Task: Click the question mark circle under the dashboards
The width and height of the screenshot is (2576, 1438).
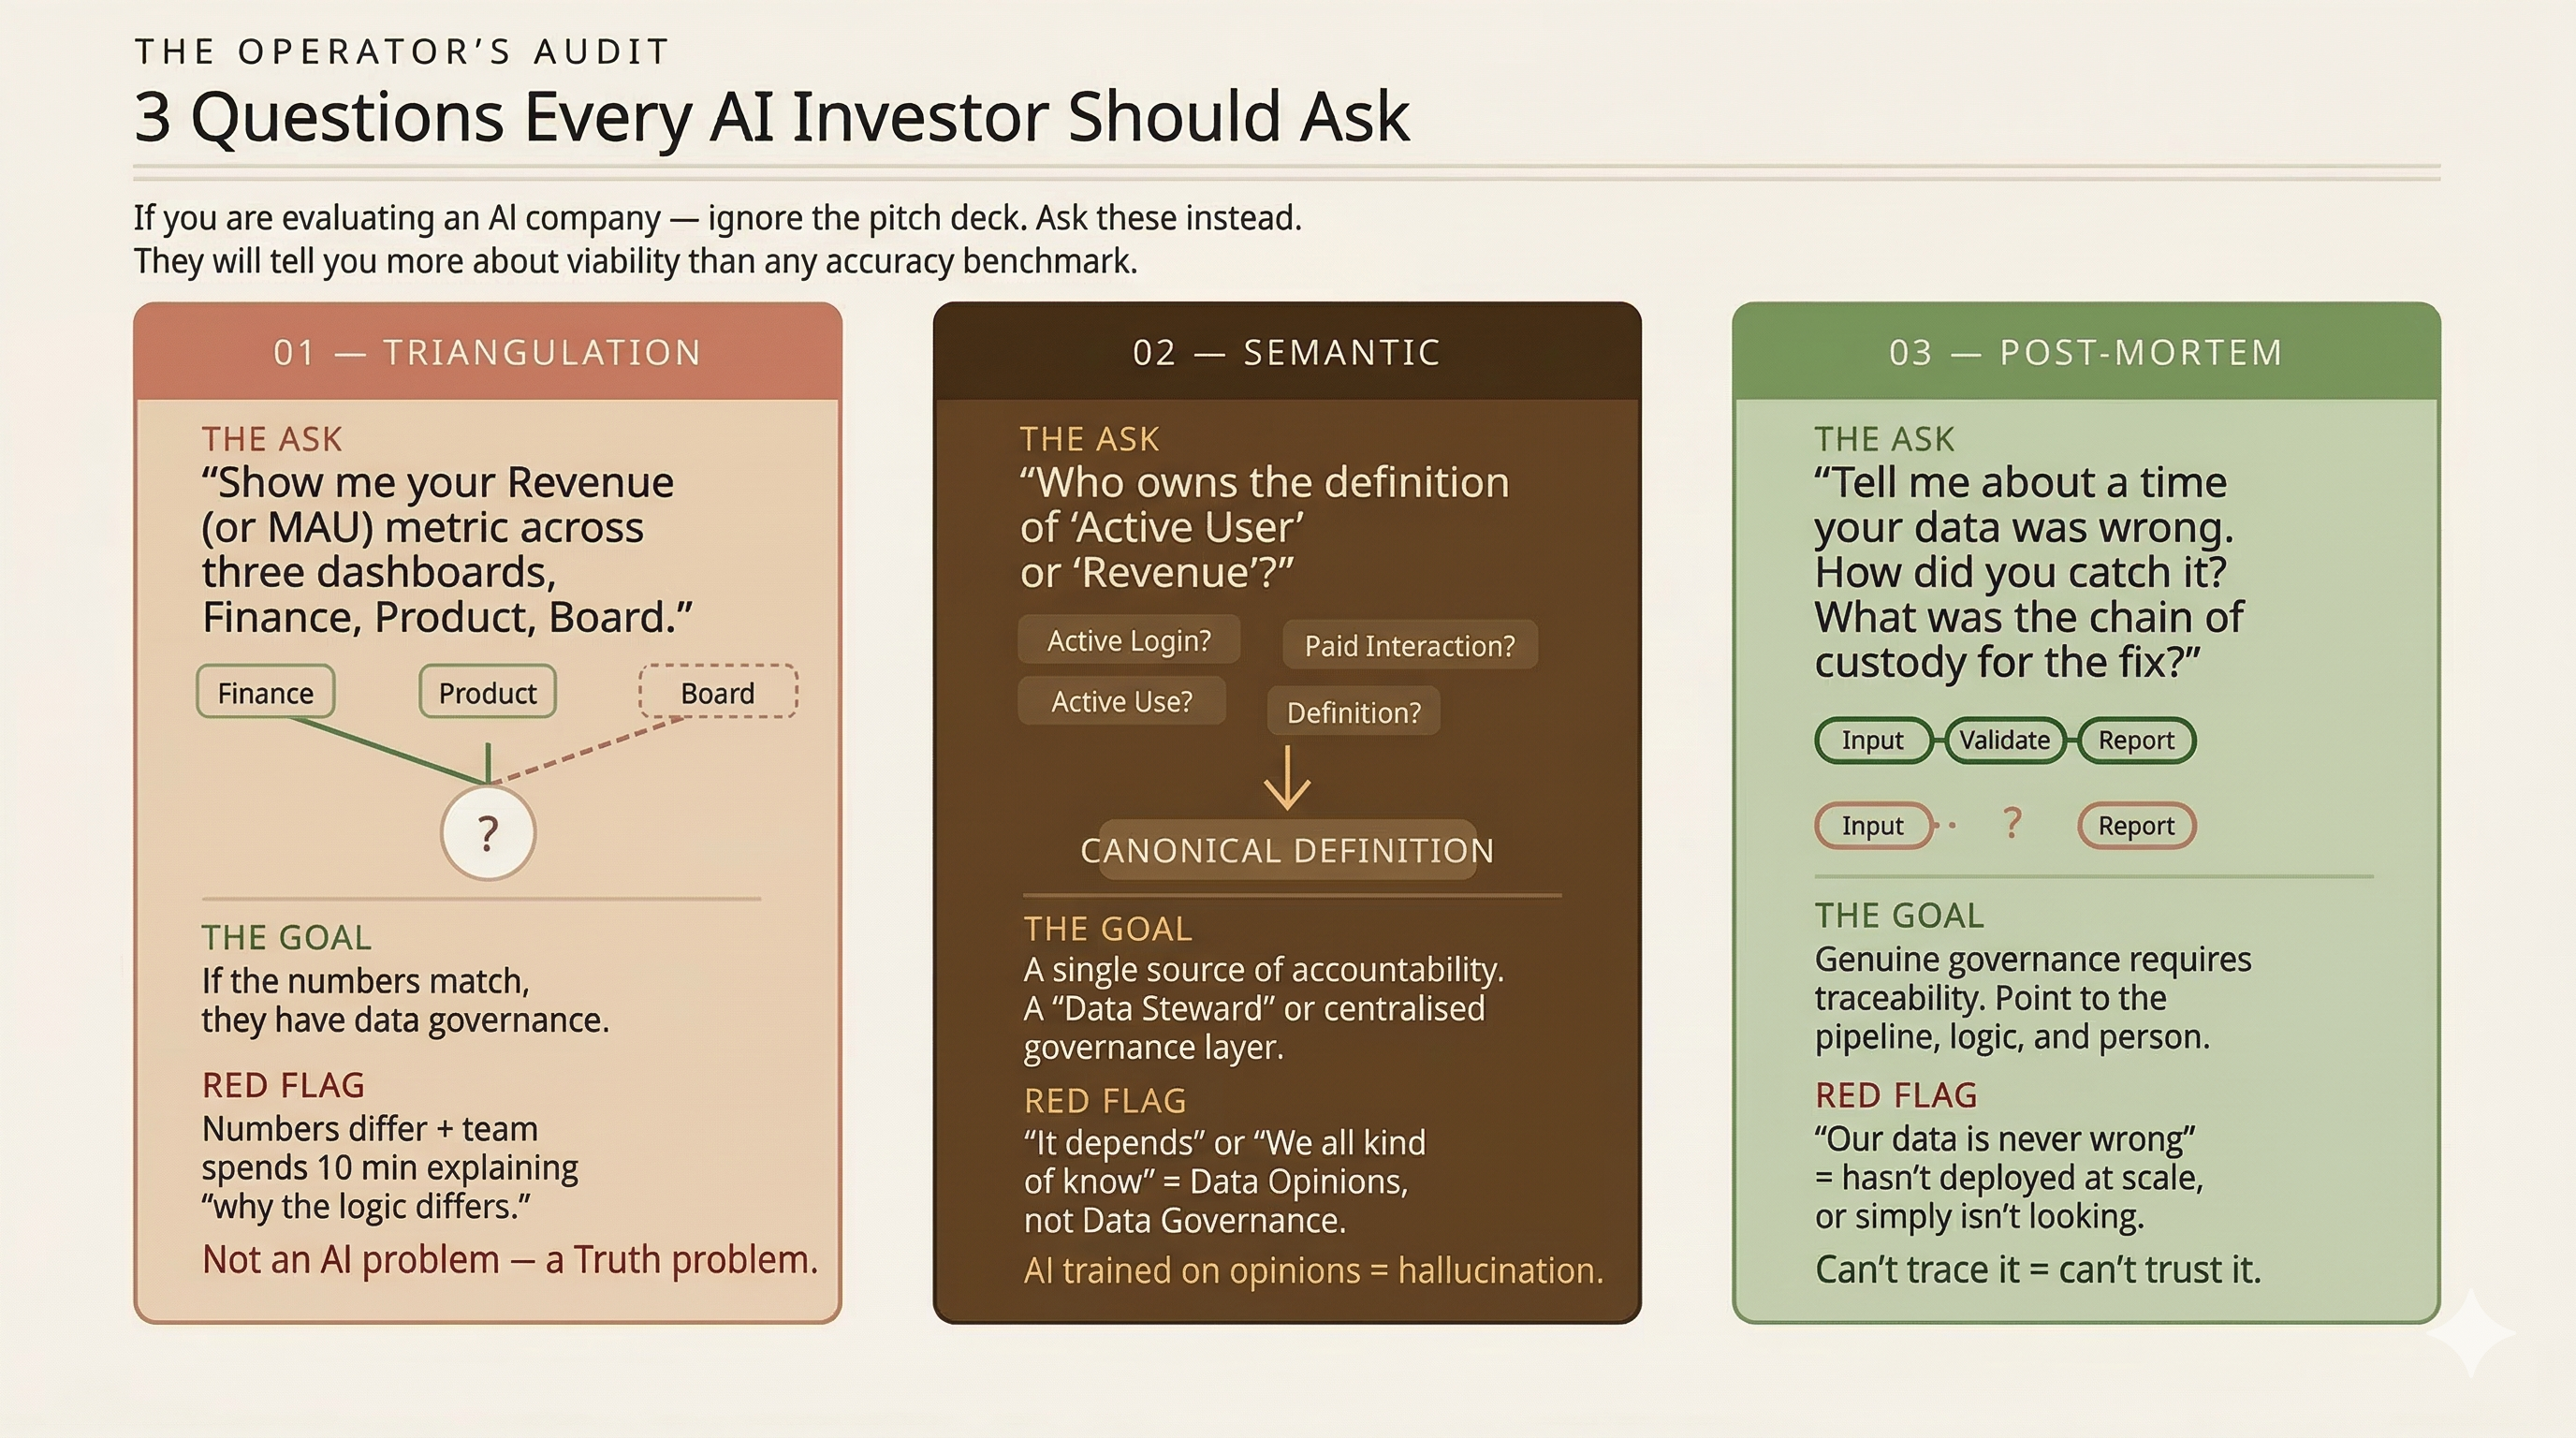Action: (x=488, y=832)
